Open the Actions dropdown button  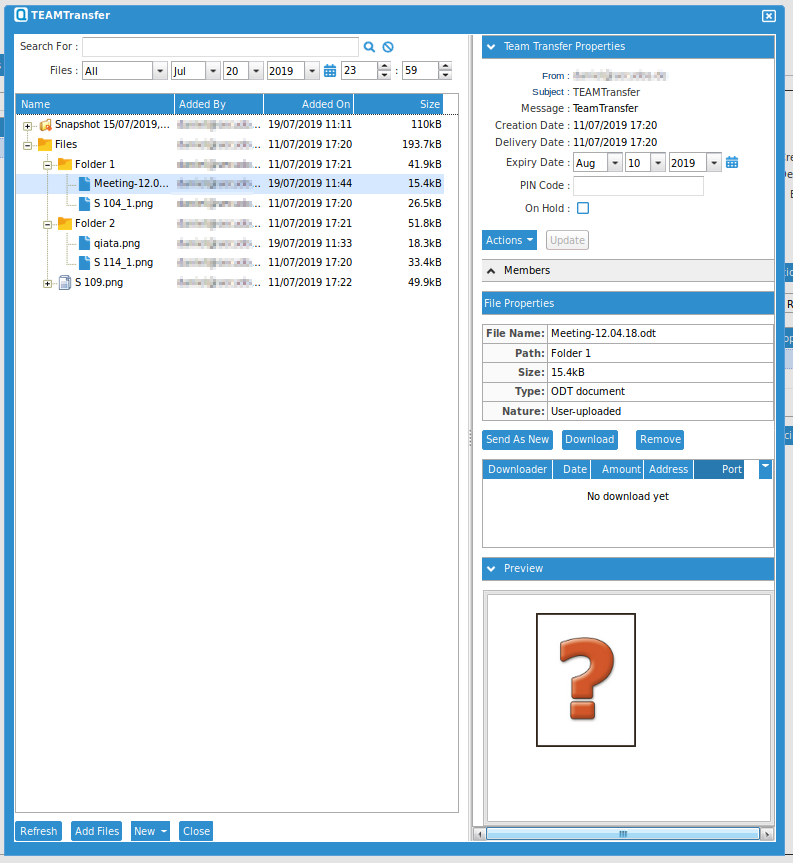coord(509,240)
